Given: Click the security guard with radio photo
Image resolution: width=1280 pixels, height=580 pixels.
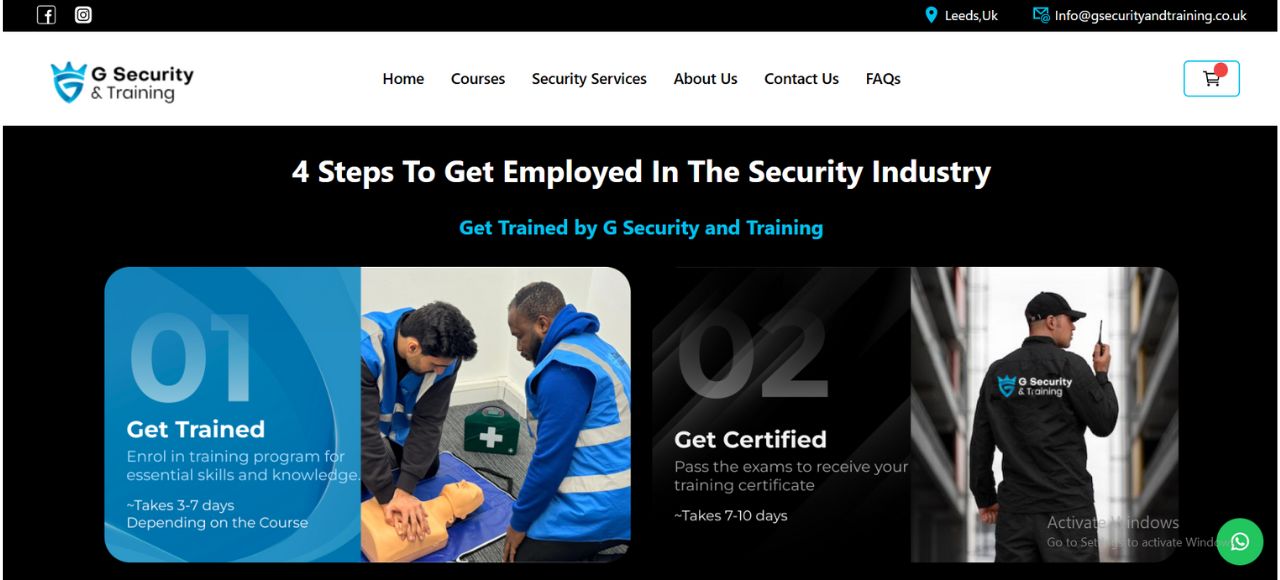Looking at the screenshot, I should [x=1045, y=414].
